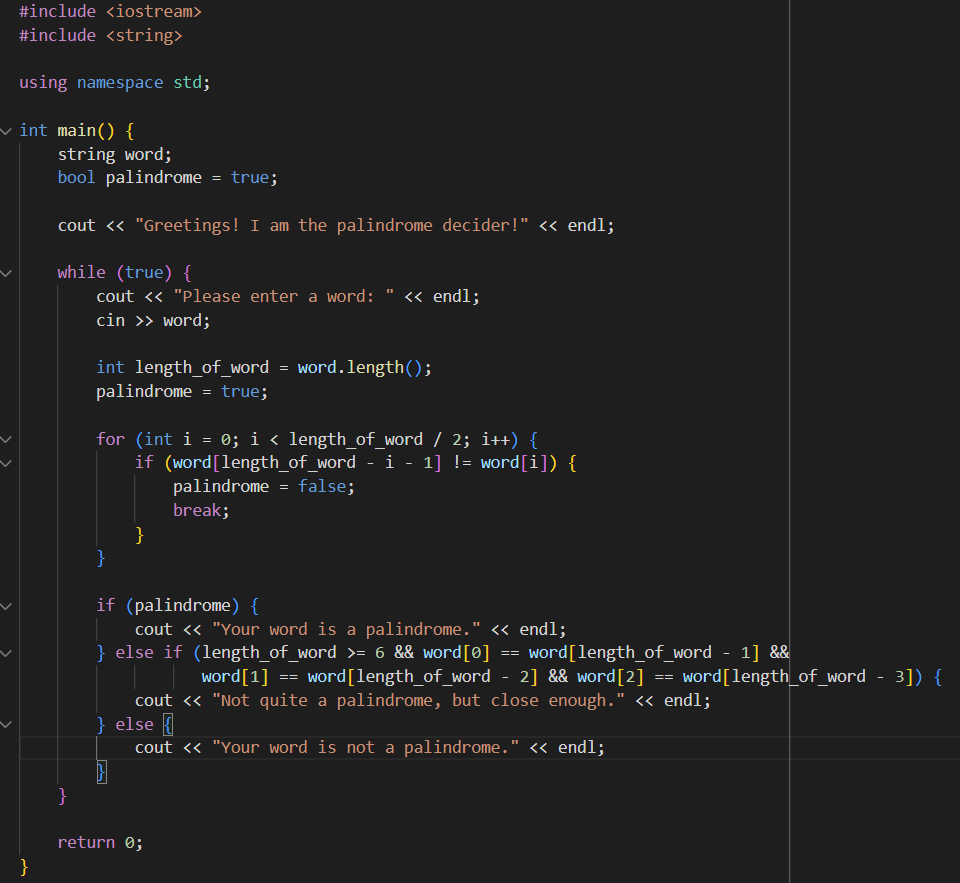The image size is (960, 883).
Task: Collapse the main function fold arrow
Action: [x=7, y=130]
